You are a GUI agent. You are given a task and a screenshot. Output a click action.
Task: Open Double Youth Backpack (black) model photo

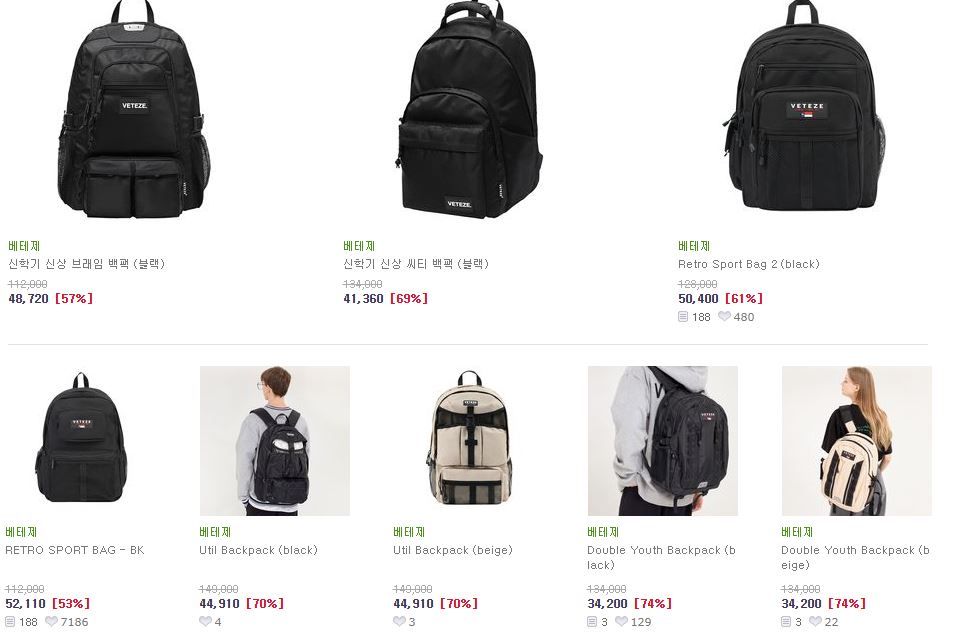point(663,441)
